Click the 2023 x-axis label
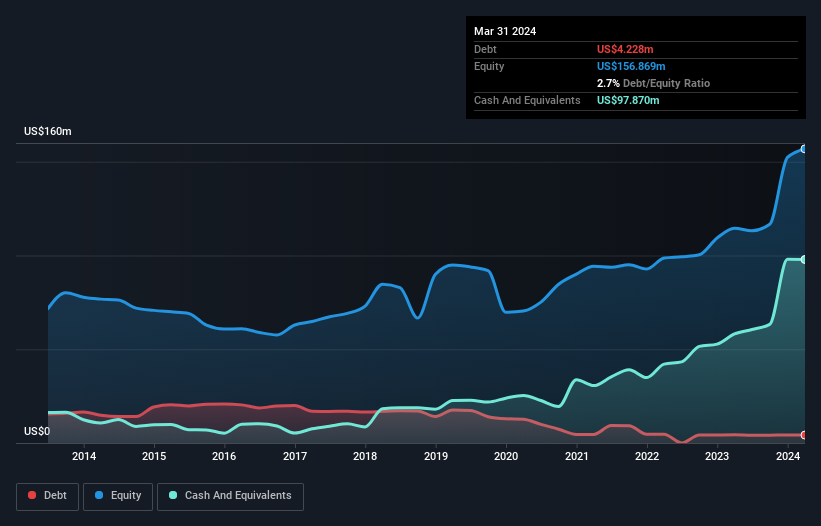The image size is (821, 526). click(717, 456)
